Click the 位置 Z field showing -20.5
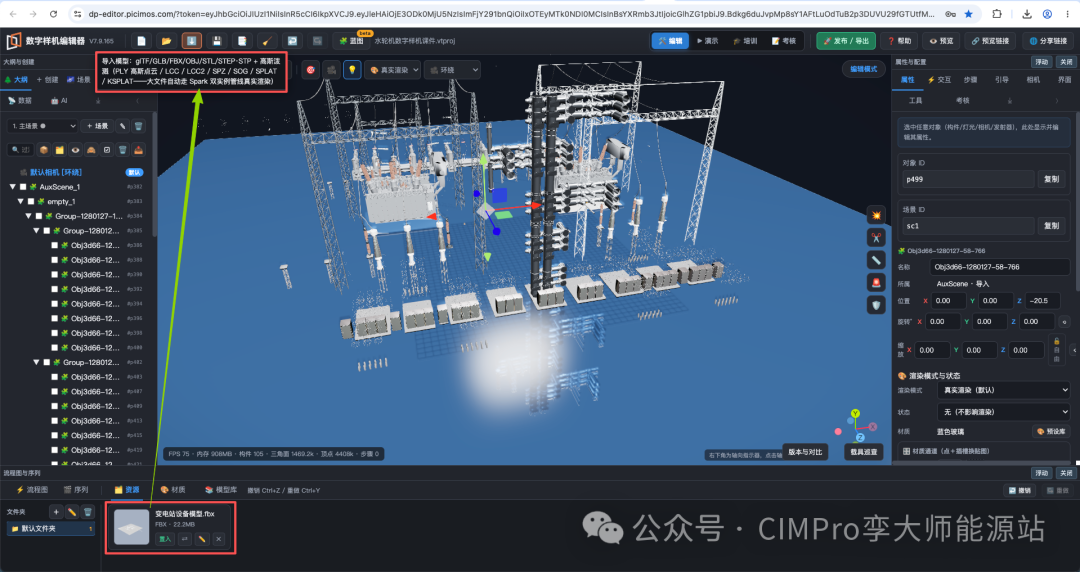1080x572 pixels. pyautogui.click(x=1042, y=300)
